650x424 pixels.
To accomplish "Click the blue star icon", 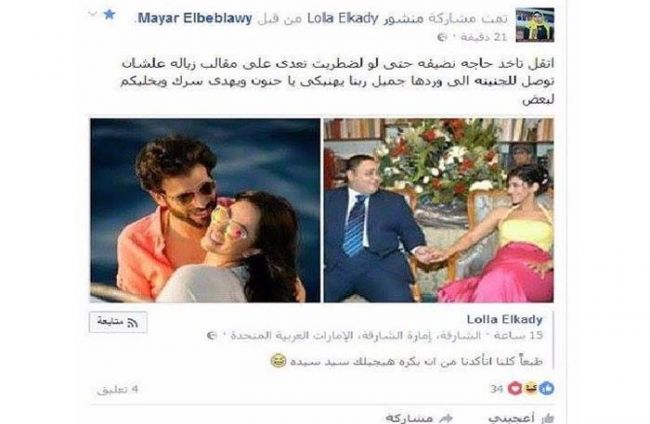I will pyautogui.click(x=109, y=15).
